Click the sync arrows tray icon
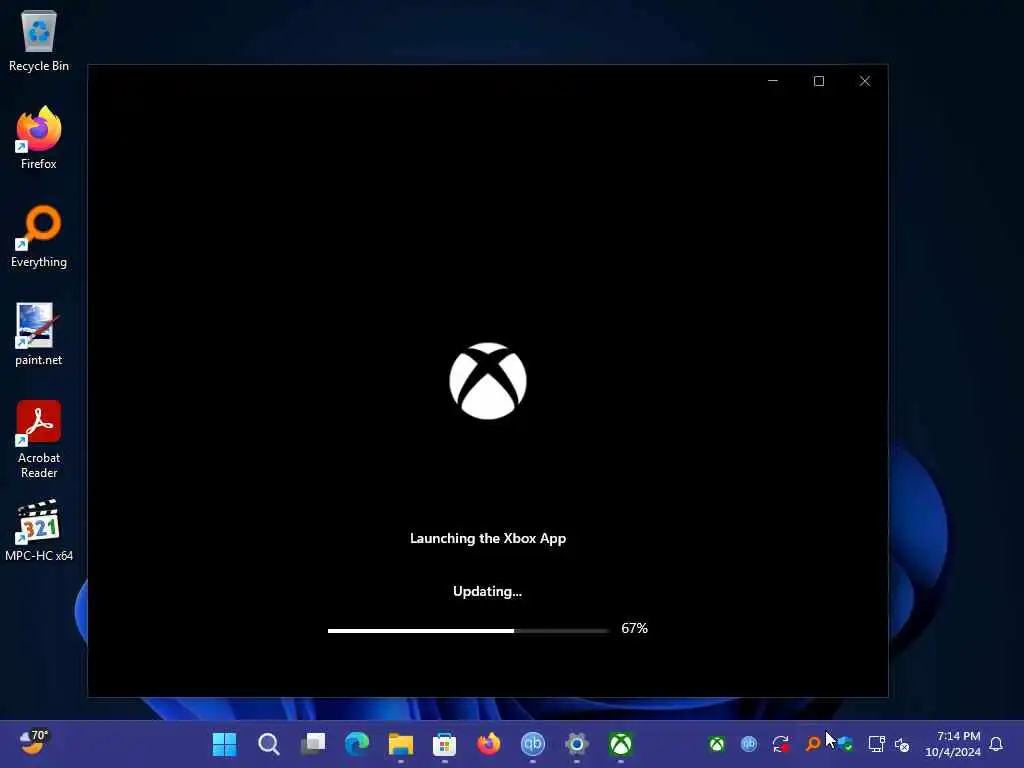The image size is (1024, 768). click(780, 744)
